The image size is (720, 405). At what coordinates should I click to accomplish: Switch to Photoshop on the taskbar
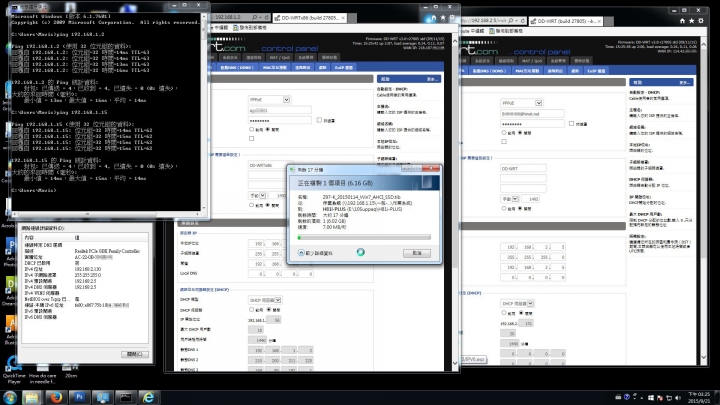click(x=79, y=397)
